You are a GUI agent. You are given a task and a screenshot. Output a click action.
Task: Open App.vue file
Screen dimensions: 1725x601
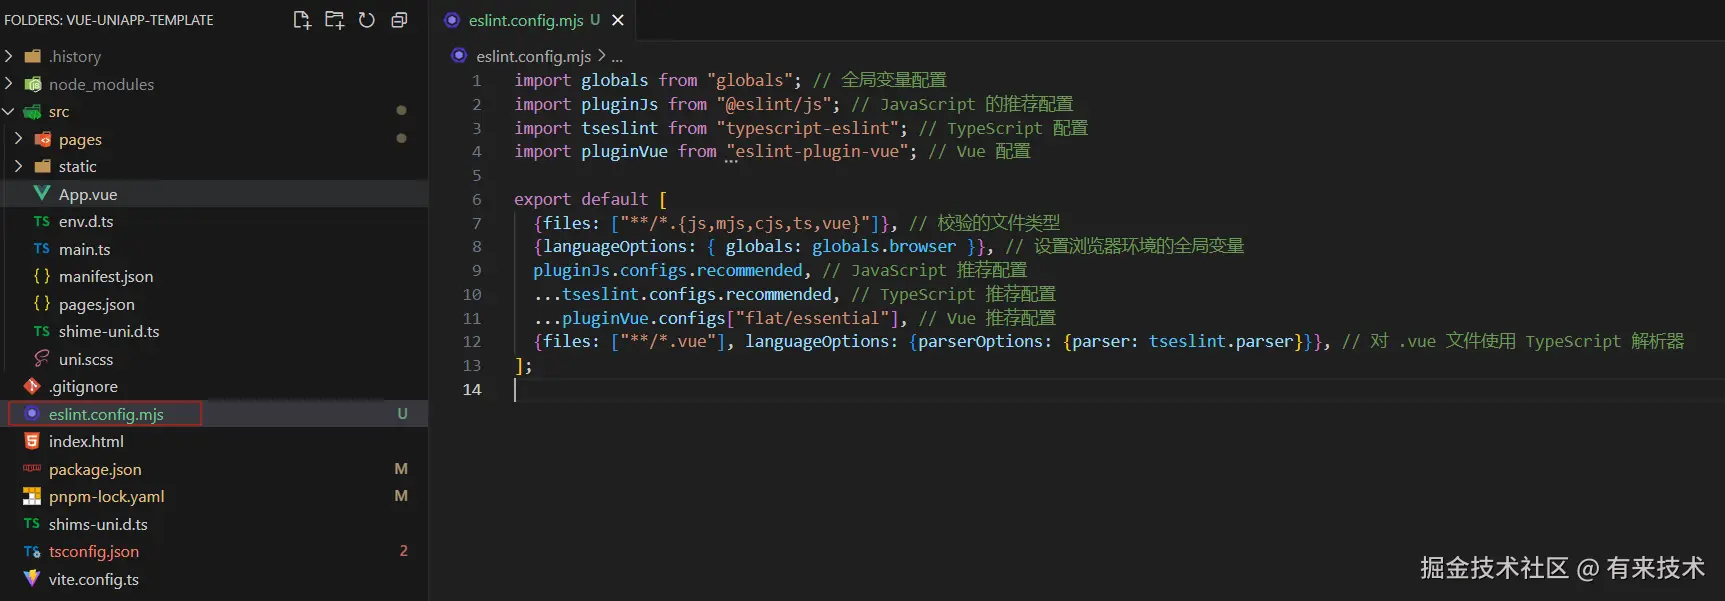click(88, 194)
